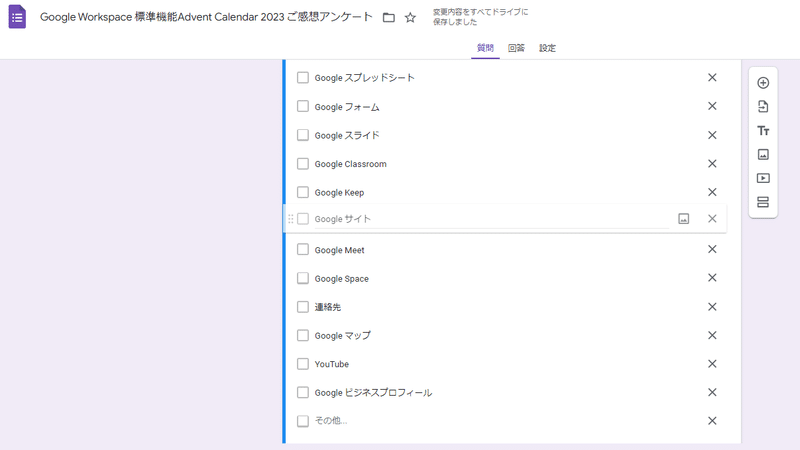Add a new question from the side toolbar
Viewport: 800px width, 450px height.
763,83
